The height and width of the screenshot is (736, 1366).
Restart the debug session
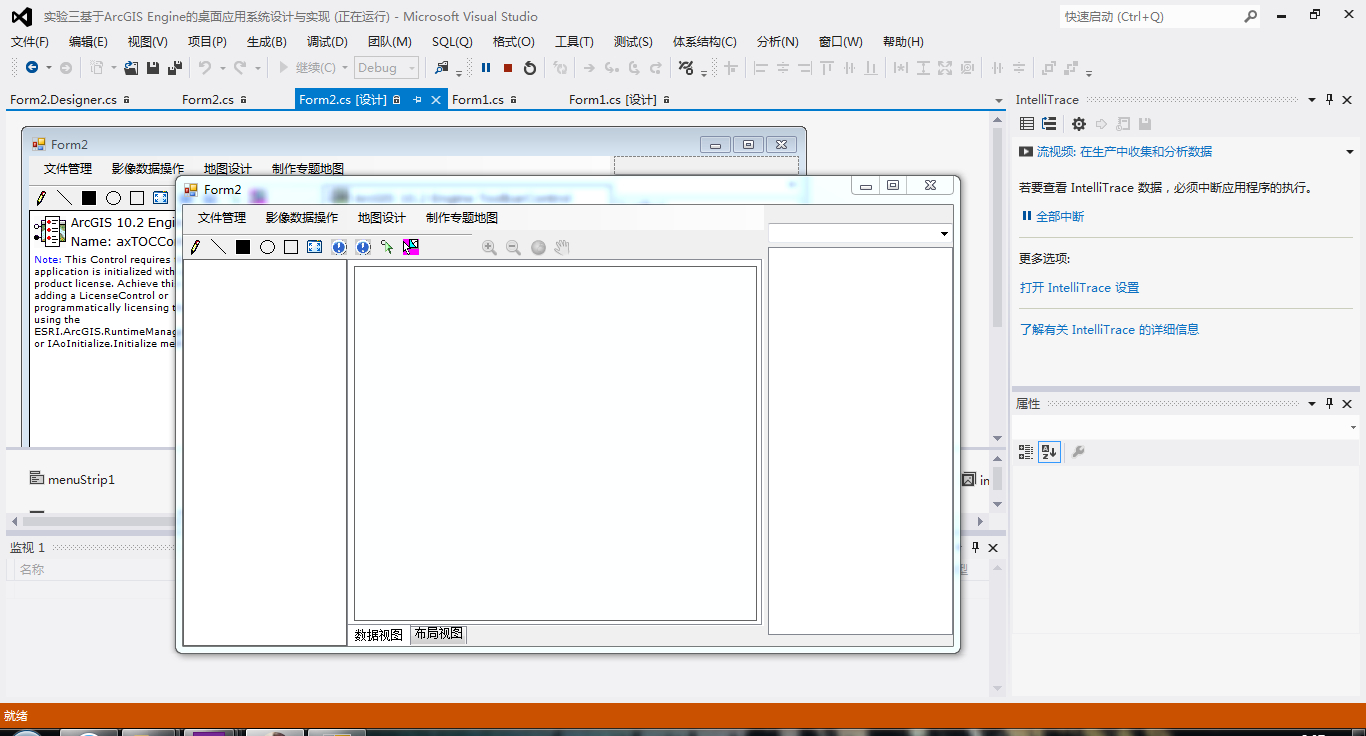[x=530, y=68]
